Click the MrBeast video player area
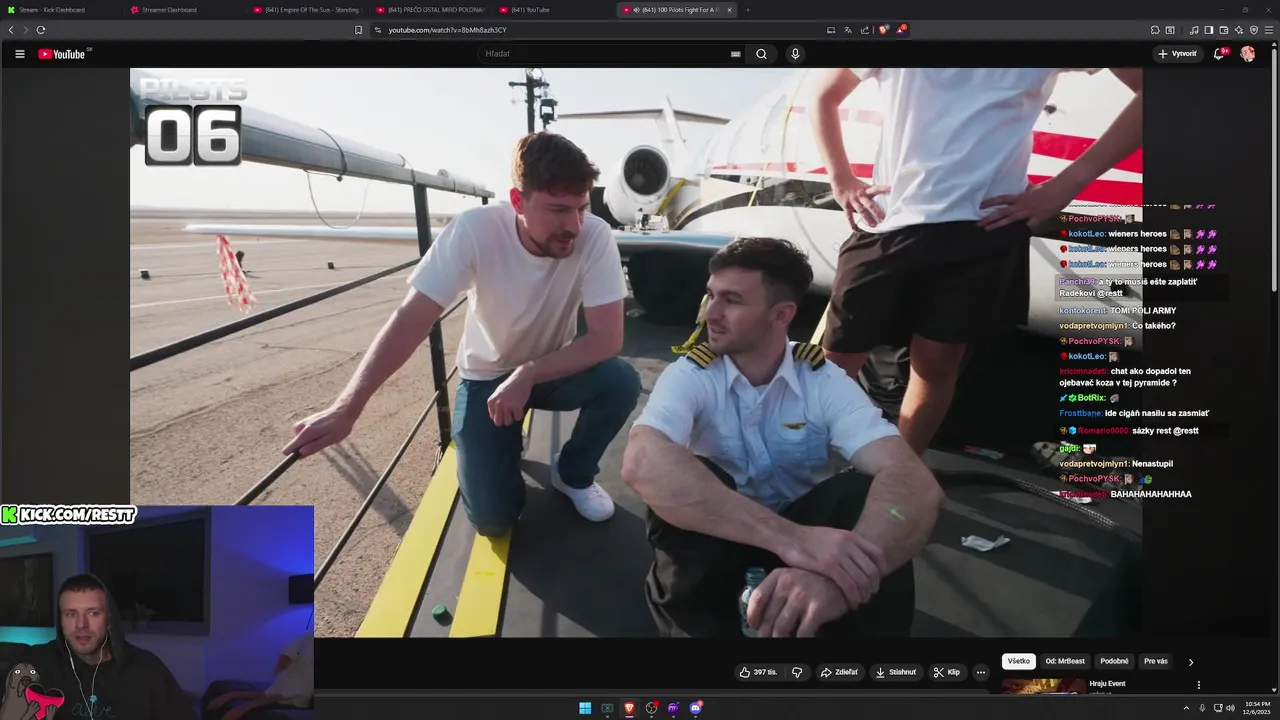The height and width of the screenshot is (720, 1280). point(636,353)
